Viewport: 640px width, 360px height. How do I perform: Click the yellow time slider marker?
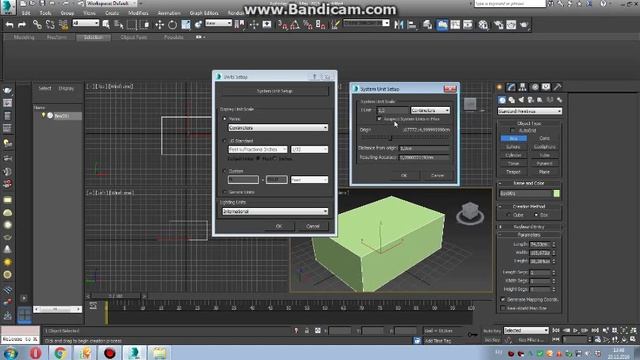point(106,313)
